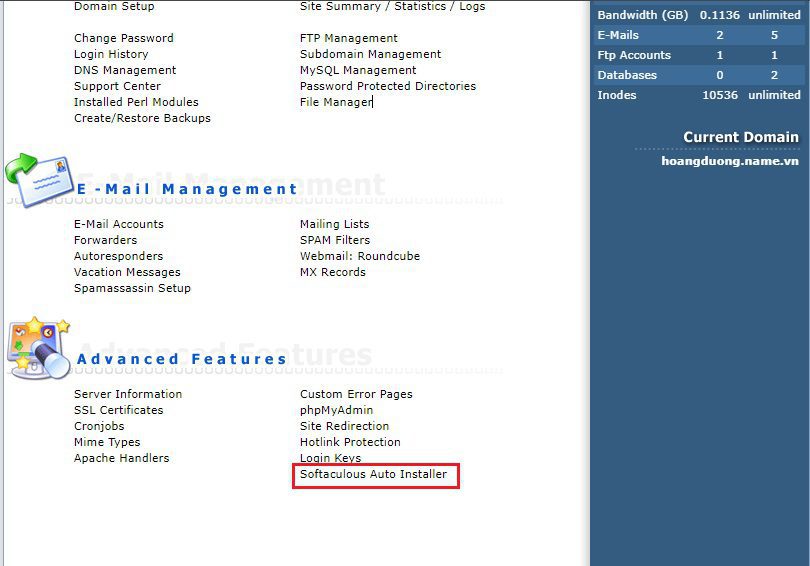Screen dimensions: 810x566
Task: Open Subdomain Management
Action: 370,54
